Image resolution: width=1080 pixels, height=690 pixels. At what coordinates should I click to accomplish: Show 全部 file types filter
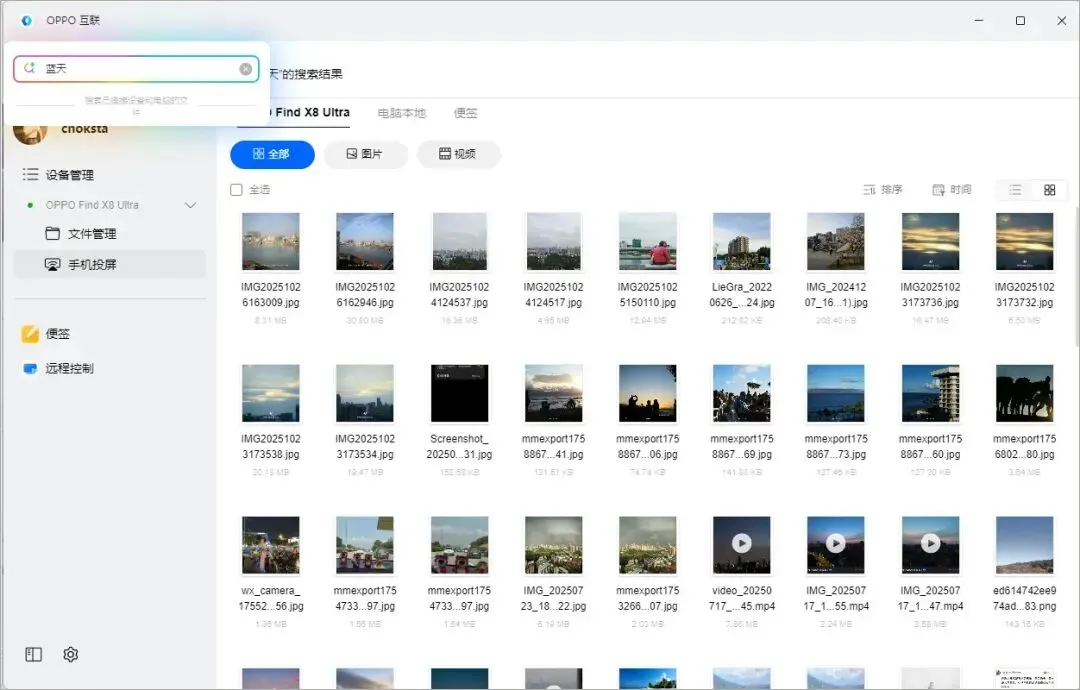pos(272,154)
